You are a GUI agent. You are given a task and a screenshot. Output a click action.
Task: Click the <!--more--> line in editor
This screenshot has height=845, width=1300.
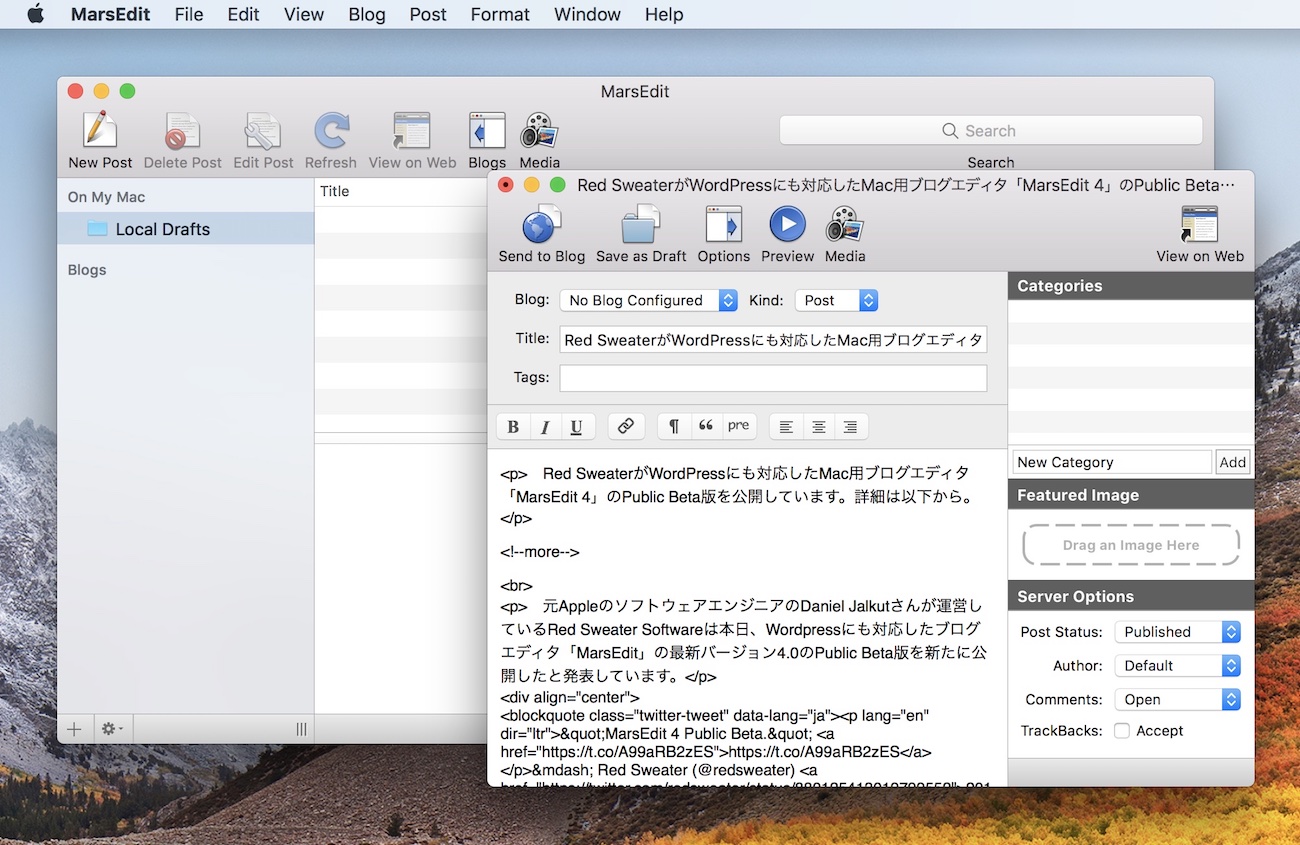point(540,552)
